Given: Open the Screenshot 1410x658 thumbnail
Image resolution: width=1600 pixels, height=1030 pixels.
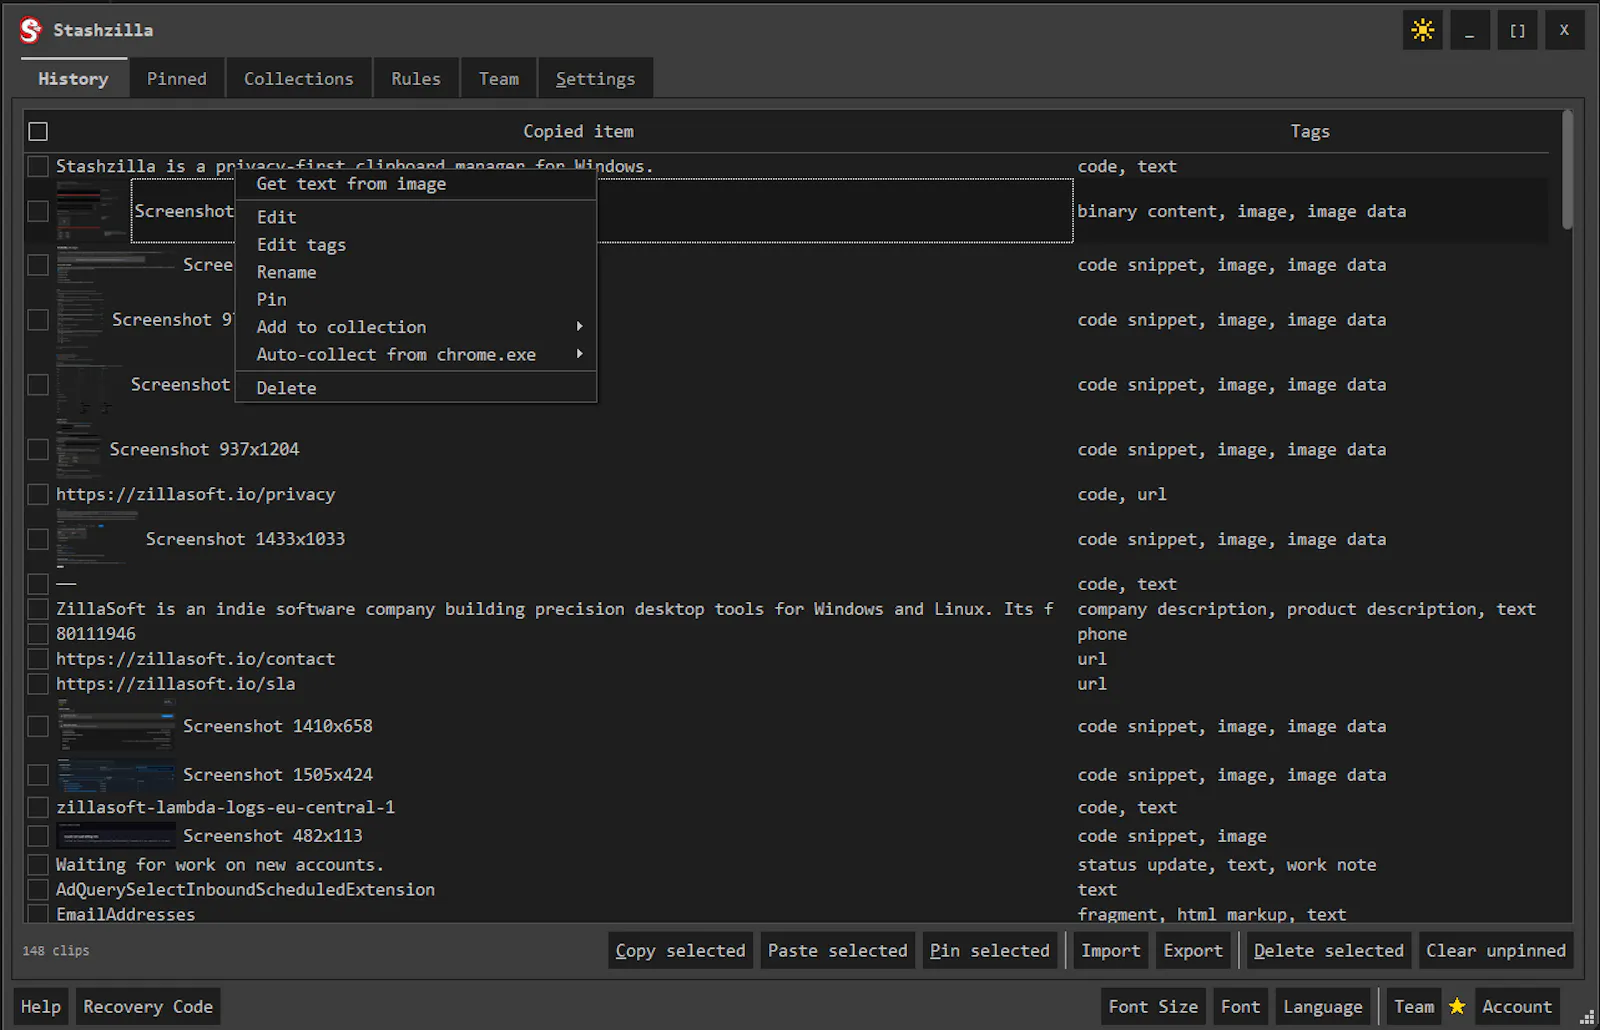Looking at the screenshot, I should pyautogui.click(x=116, y=726).
